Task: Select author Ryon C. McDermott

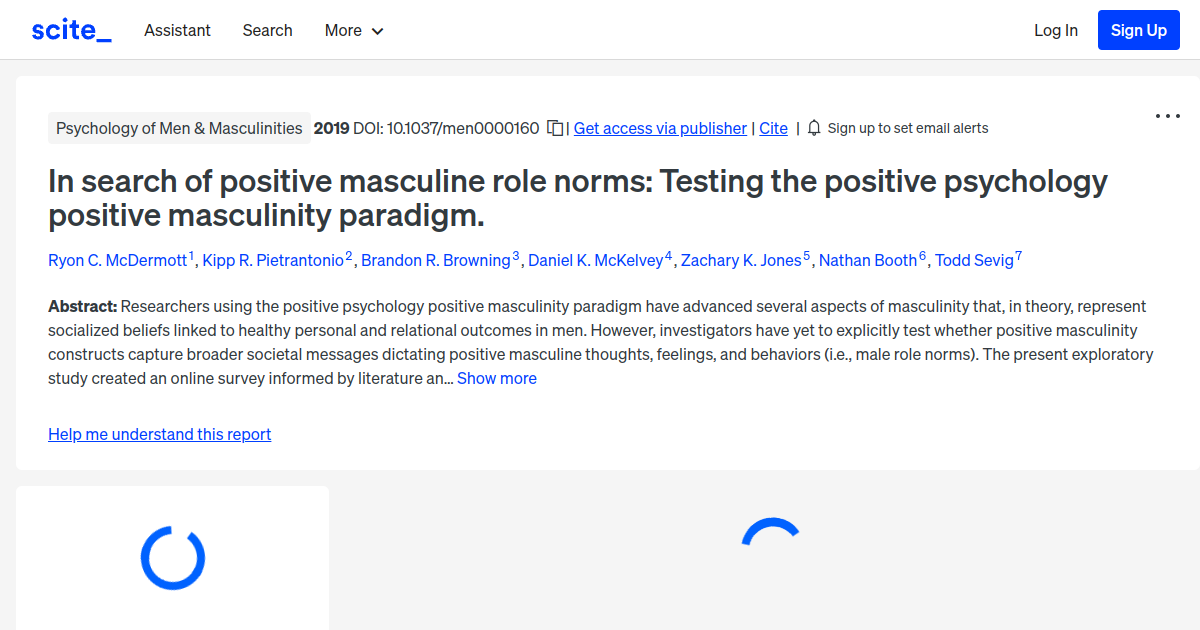Action: click(x=117, y=260)
